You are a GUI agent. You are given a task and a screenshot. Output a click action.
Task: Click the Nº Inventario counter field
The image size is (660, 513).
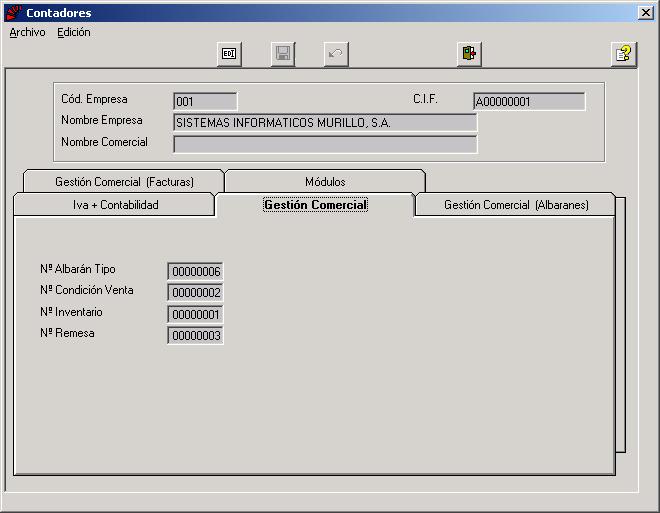pos(195,314)
